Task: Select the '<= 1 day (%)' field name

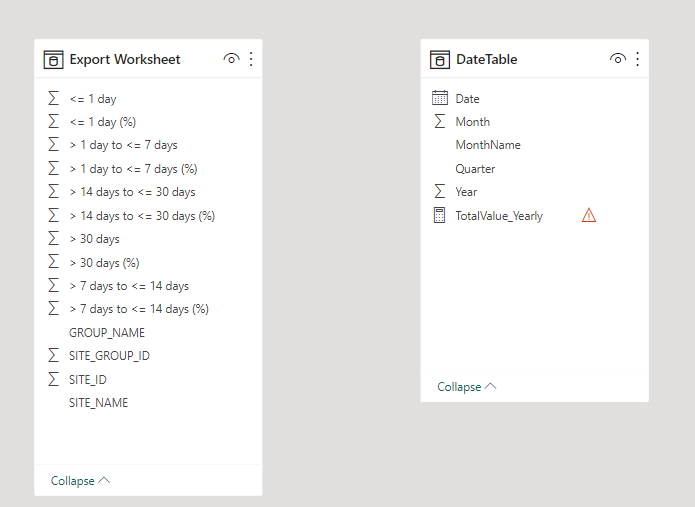Action: [103, 122]
